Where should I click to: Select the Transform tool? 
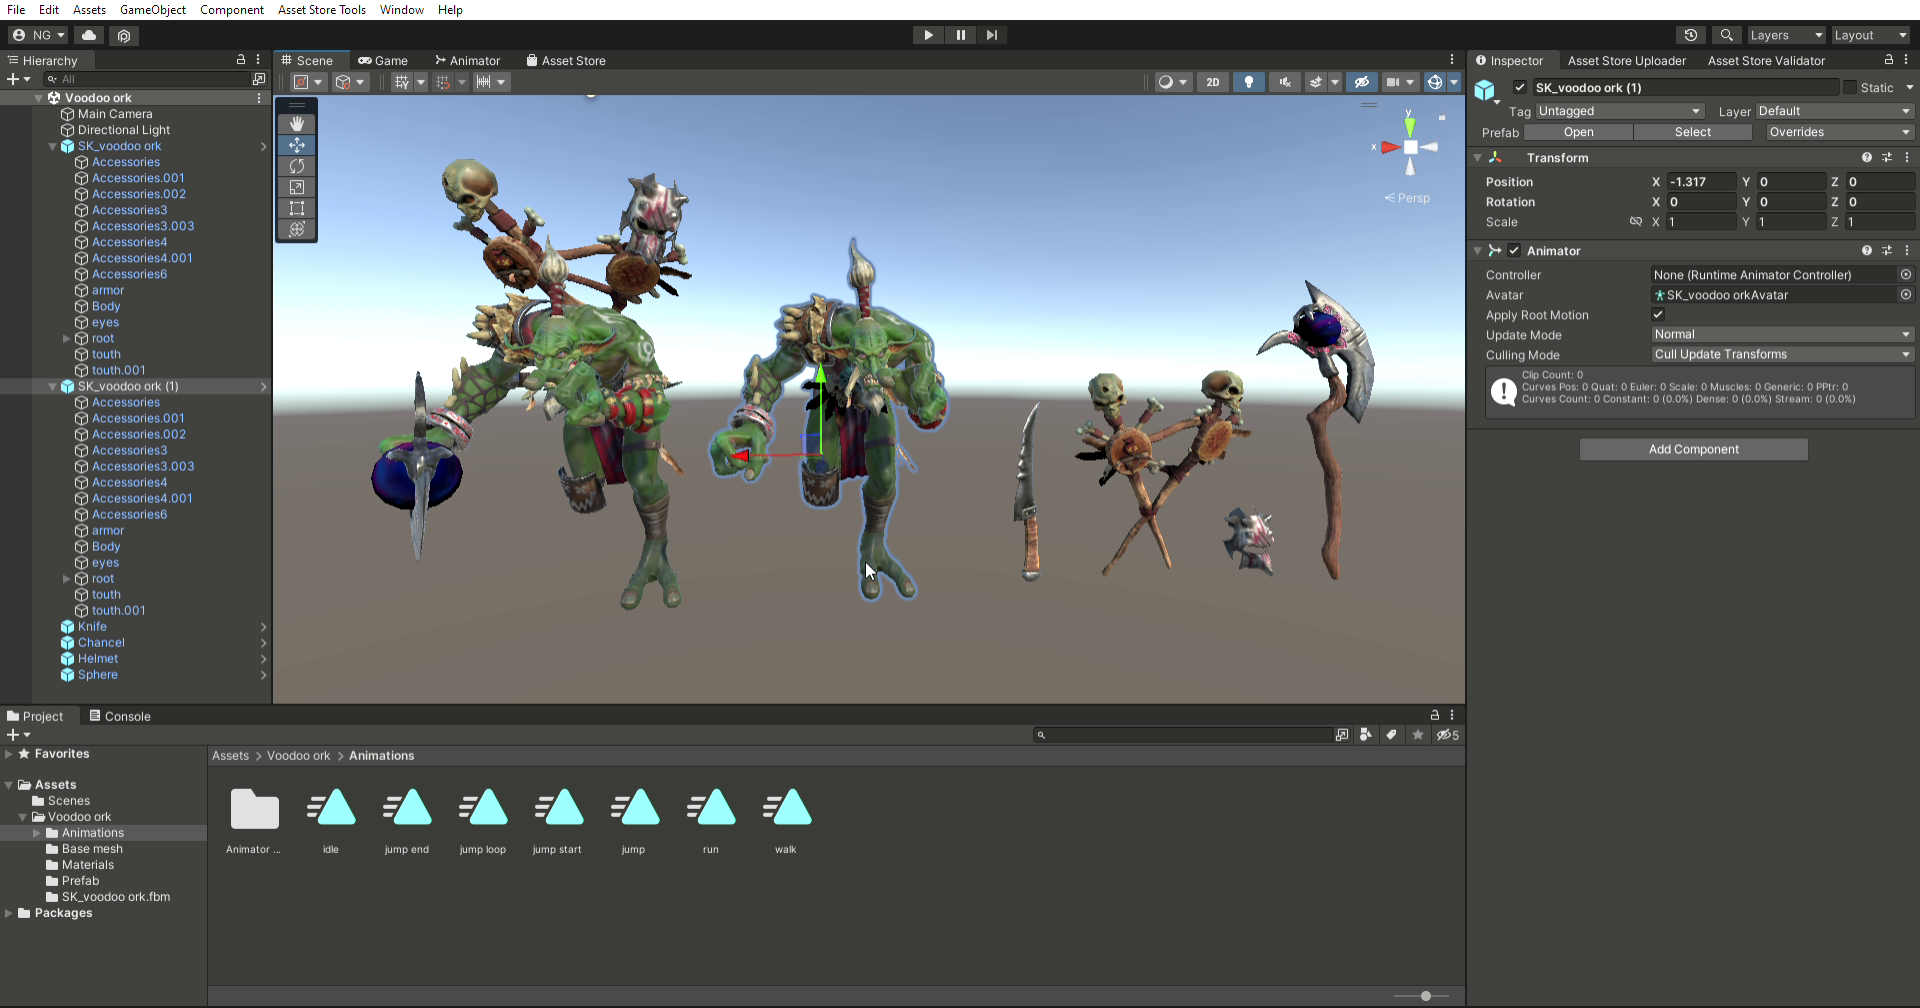pyautogui.click(x=297, y=229)
